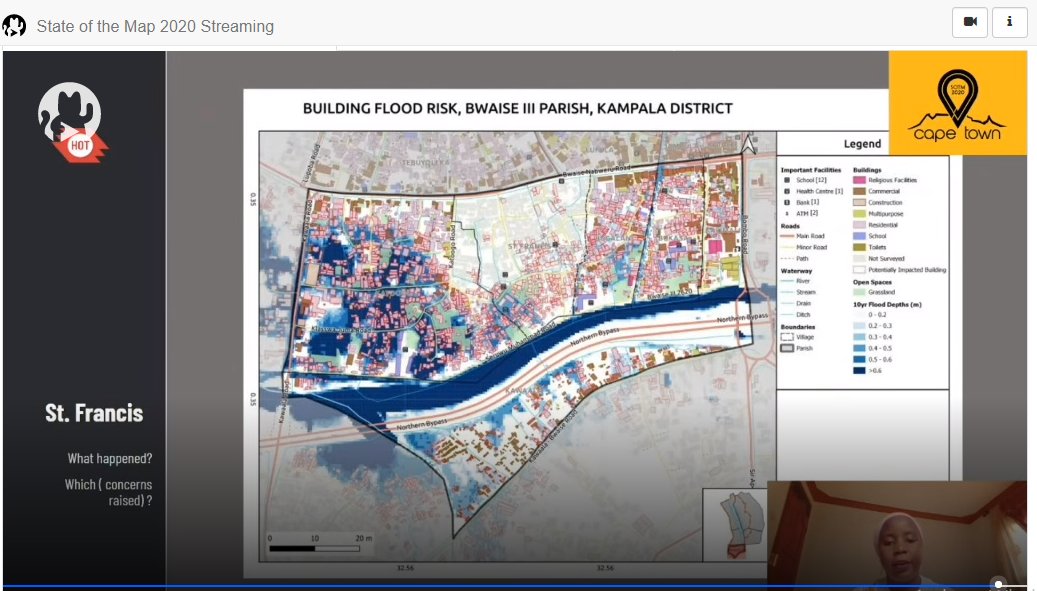The height and width of the screenshot is (591, 1037).
Task: Click the "Toilets" legend entry
Action: point(877,247)
